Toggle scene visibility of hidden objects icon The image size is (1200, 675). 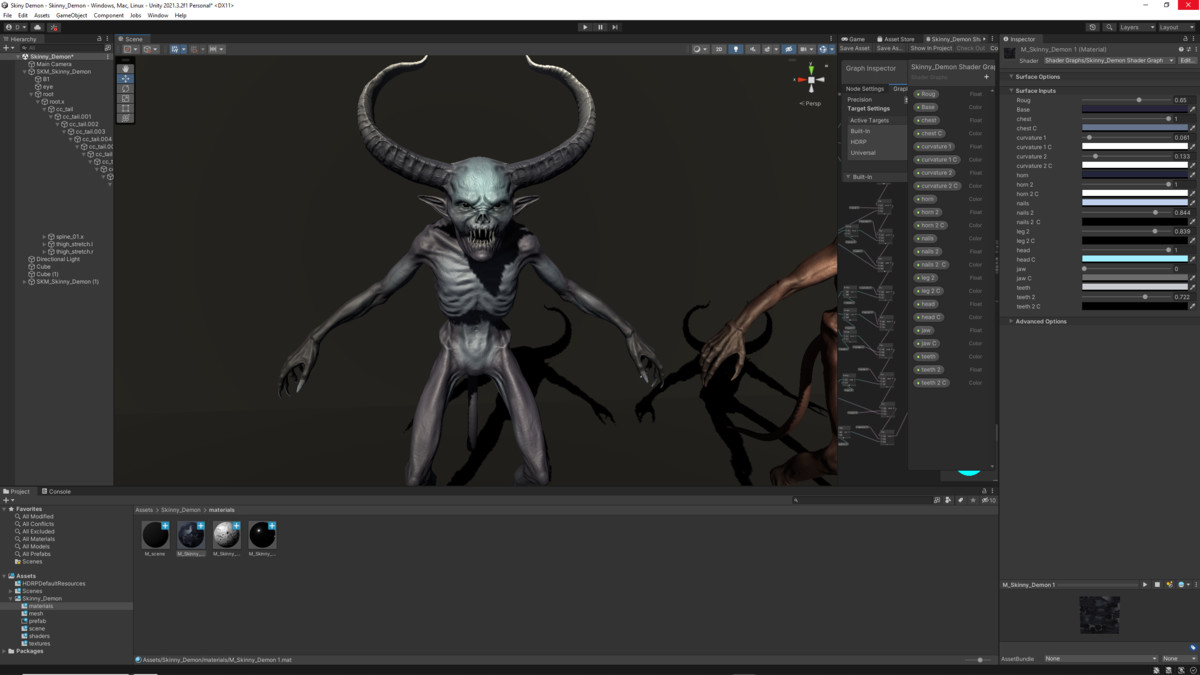[x=788, y=49]
